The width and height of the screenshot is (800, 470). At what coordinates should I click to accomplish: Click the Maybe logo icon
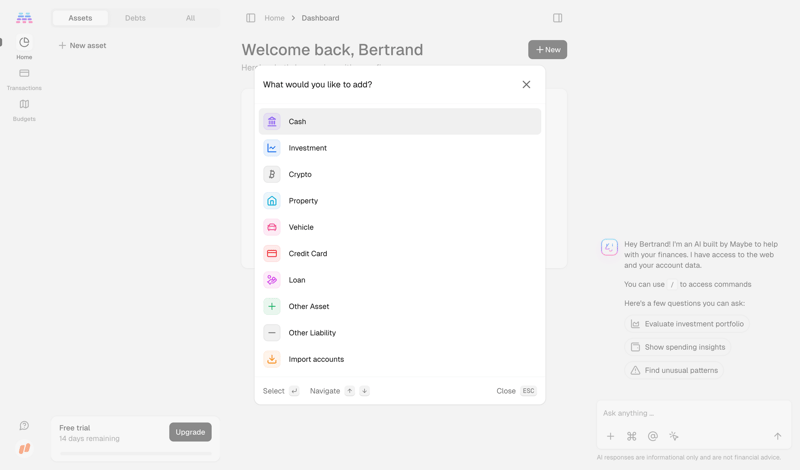[24, 18]
